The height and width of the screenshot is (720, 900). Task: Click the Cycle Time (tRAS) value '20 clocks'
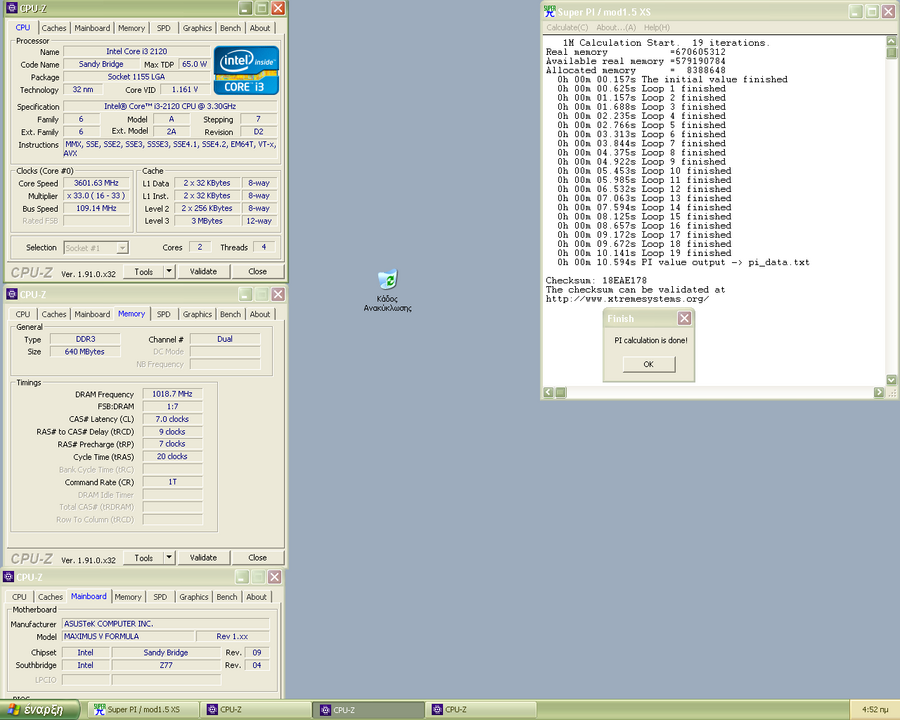[172, 456]
